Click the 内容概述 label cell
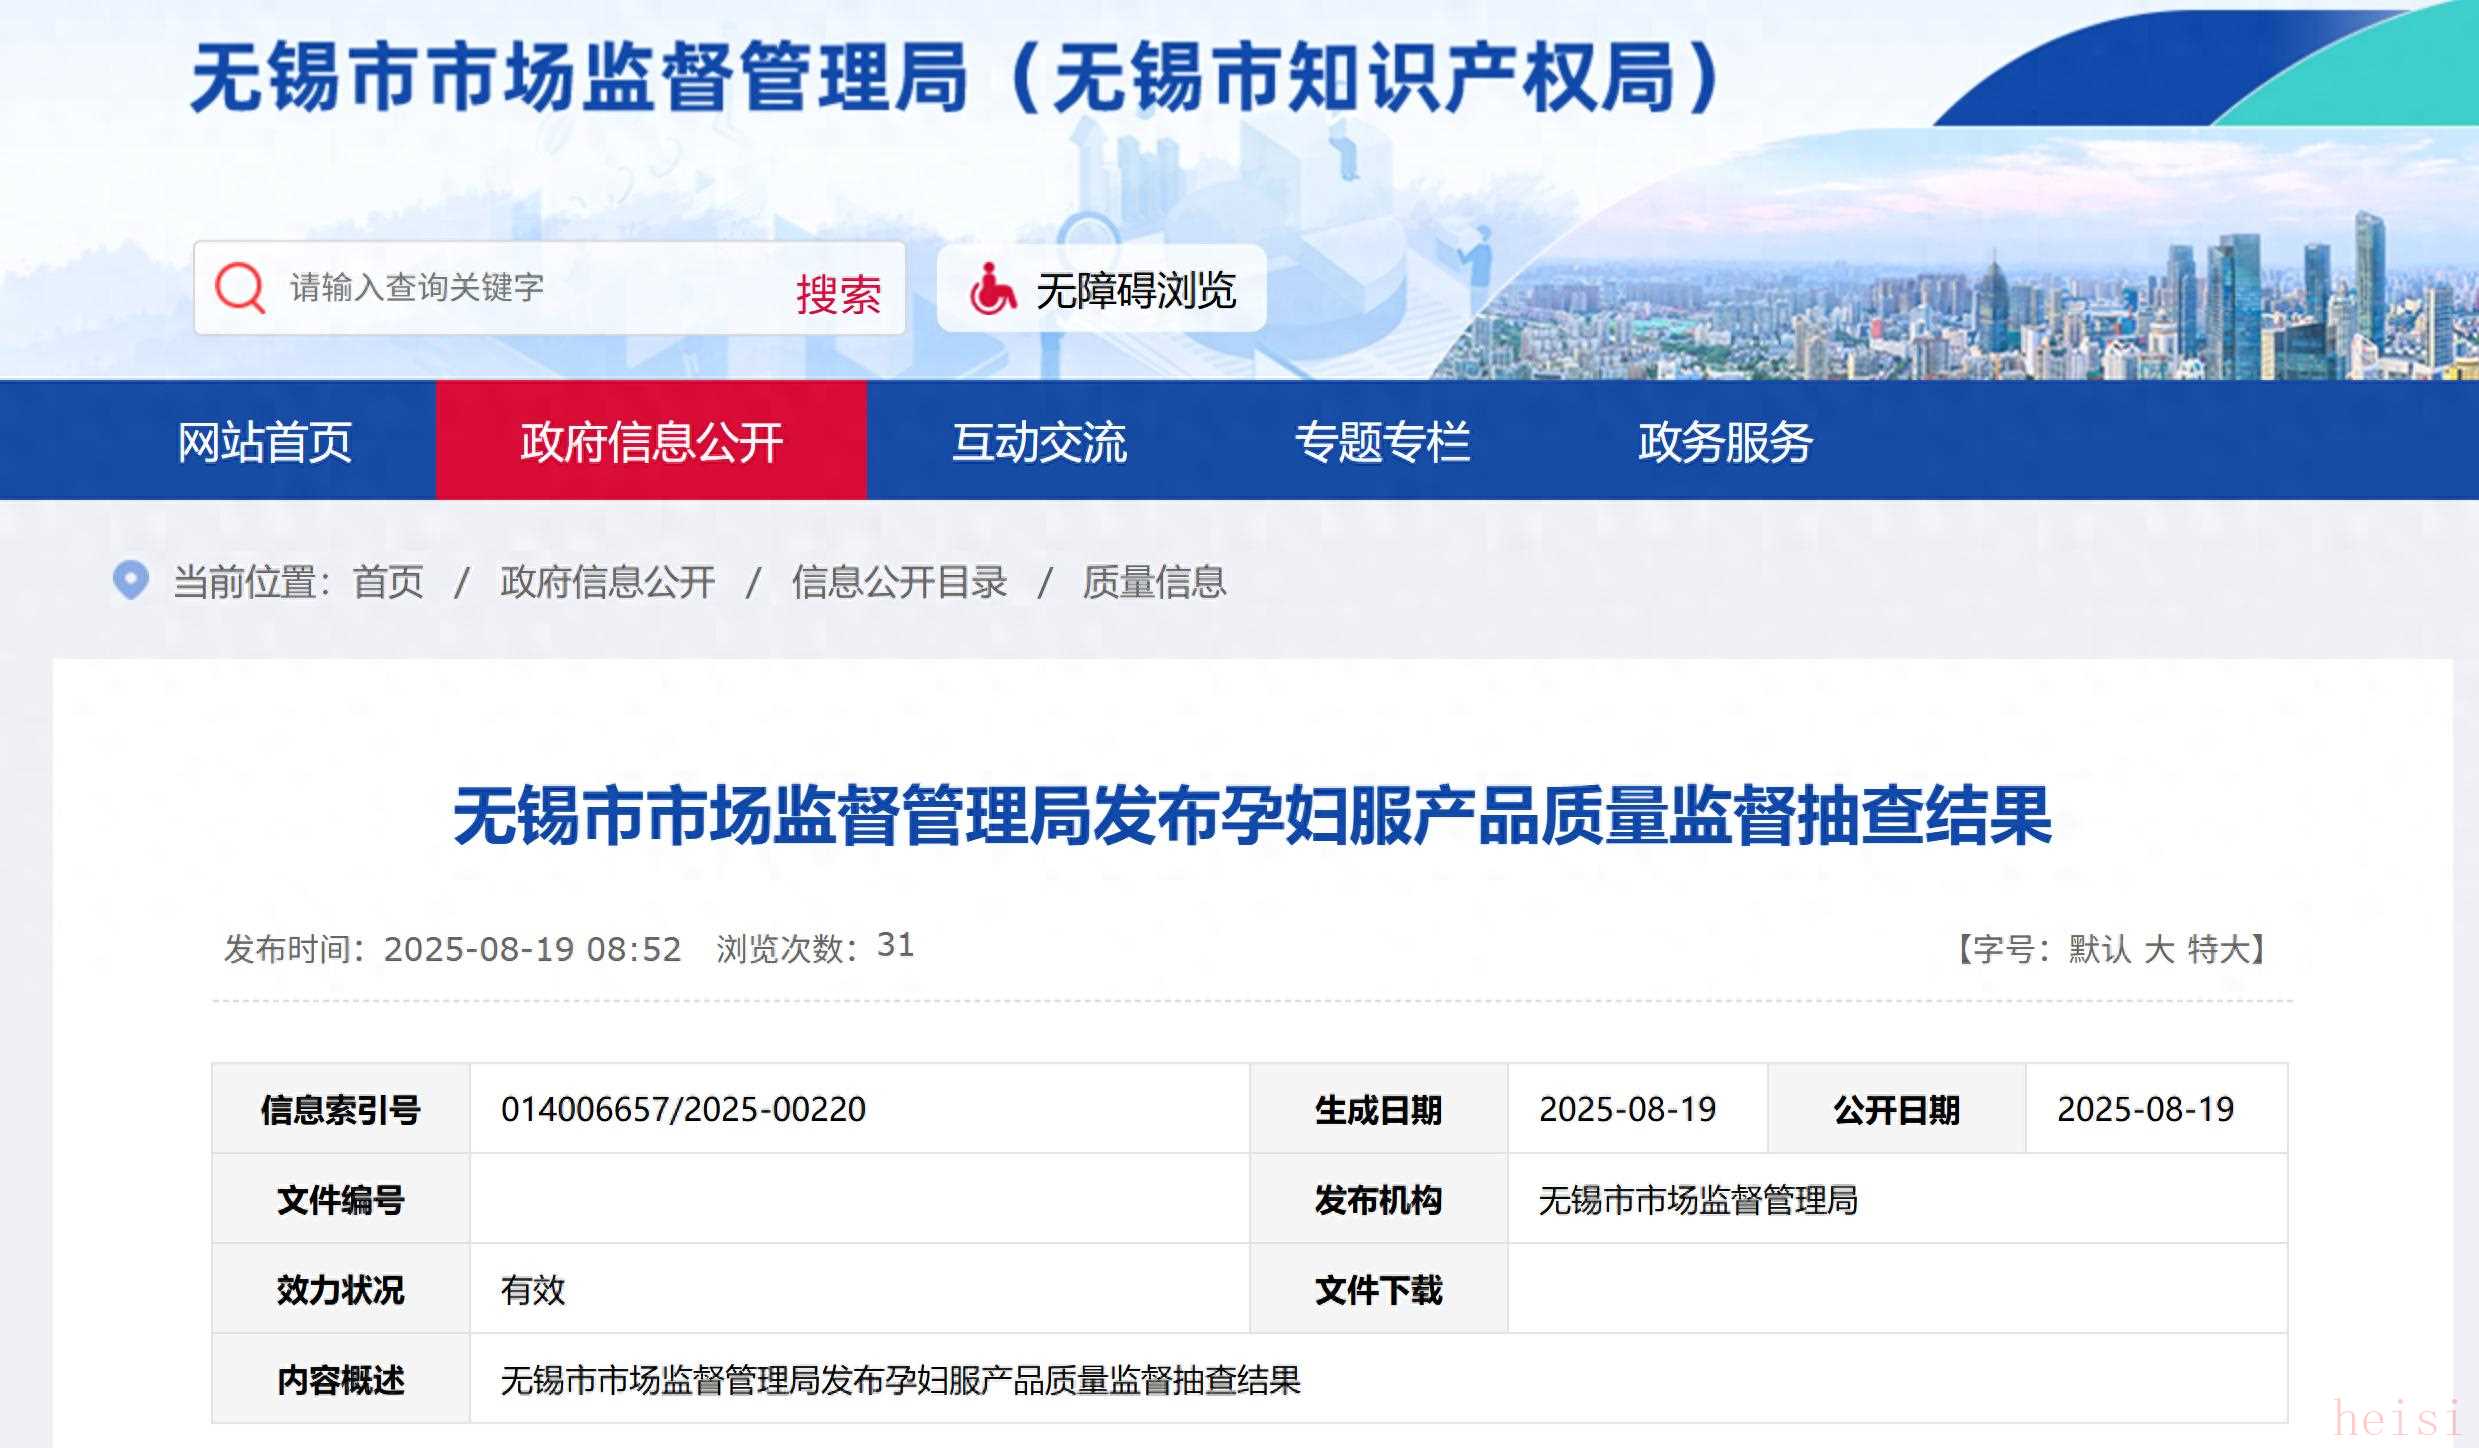 pyautogui.click(x=341, y=1379)
